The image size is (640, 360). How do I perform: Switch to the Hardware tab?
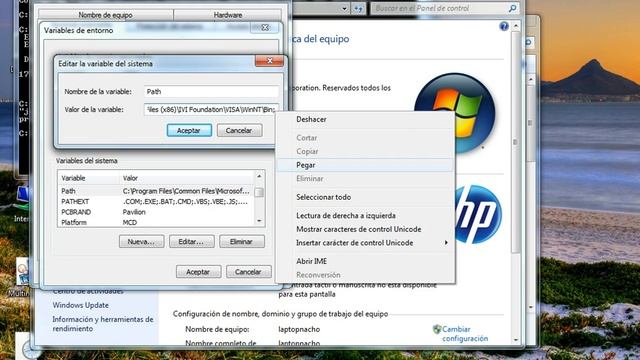click(228, 15)
